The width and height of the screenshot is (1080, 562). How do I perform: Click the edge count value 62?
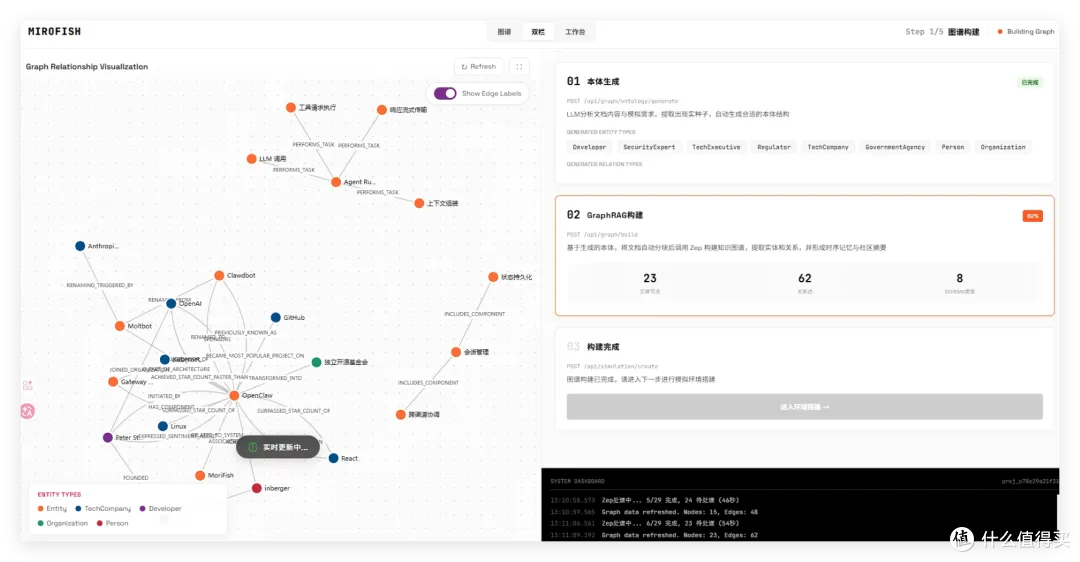pyautogui.click(x=804, y=278)
